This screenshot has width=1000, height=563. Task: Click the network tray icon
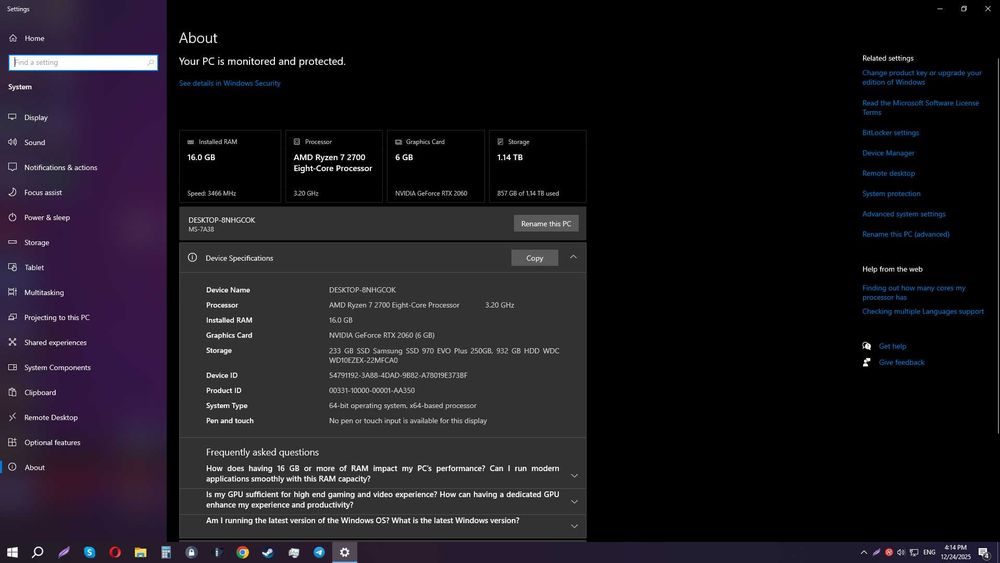click(914, 552)
